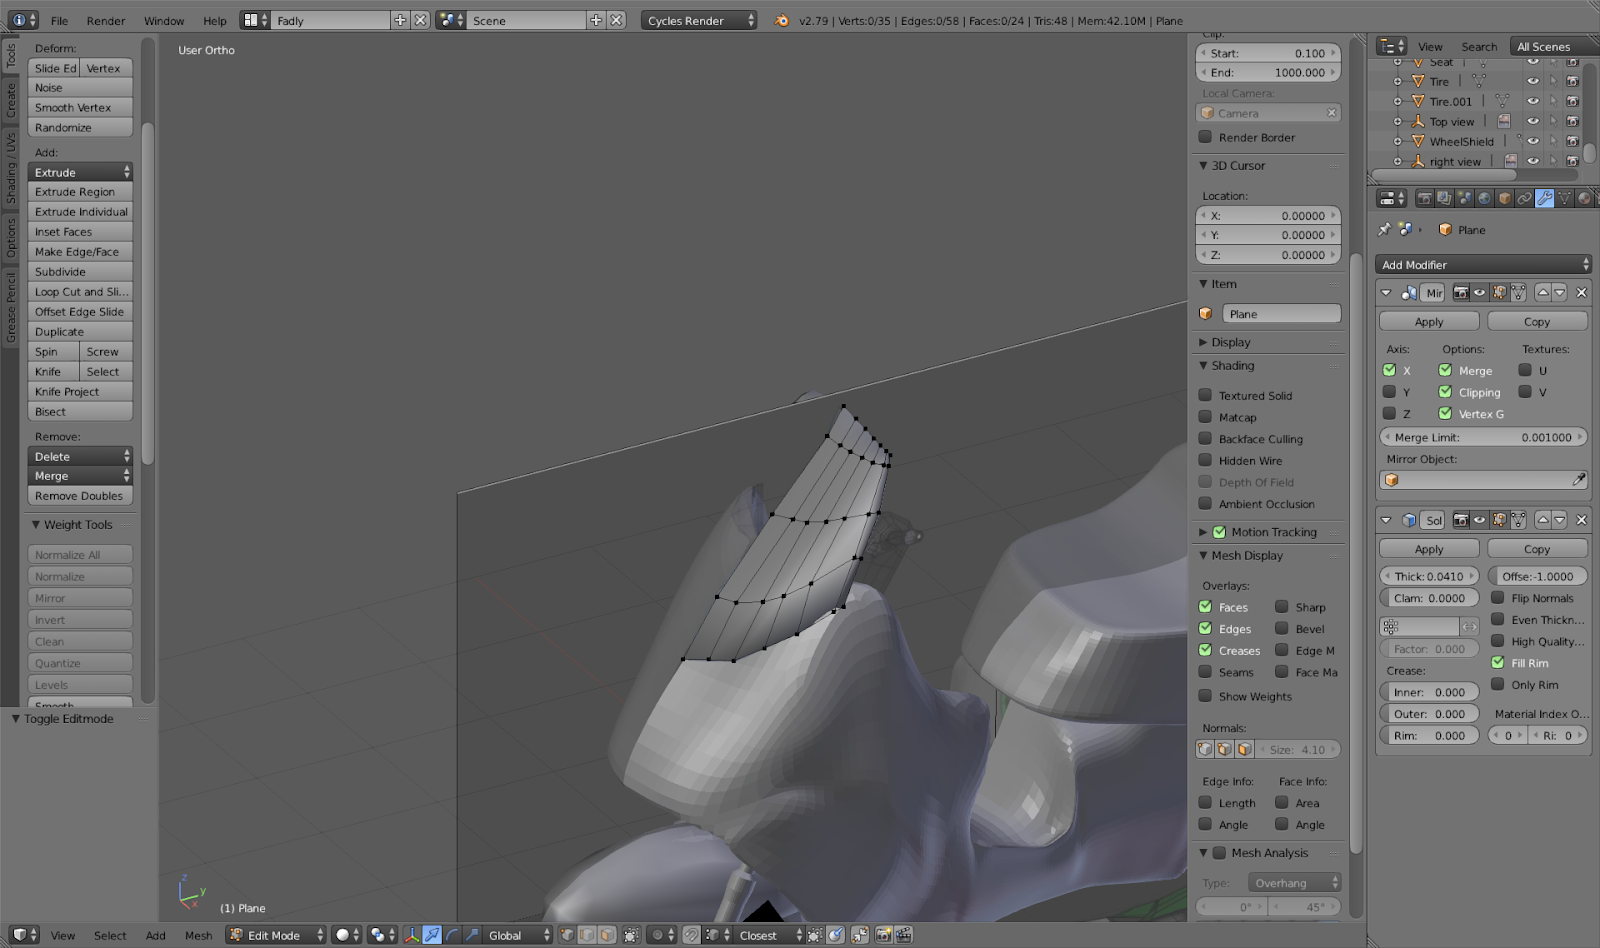The height and width of the screenshot is (948, 1600).
Task: Open the Edit Mode selector dropdown
Action: pos(276,935)
